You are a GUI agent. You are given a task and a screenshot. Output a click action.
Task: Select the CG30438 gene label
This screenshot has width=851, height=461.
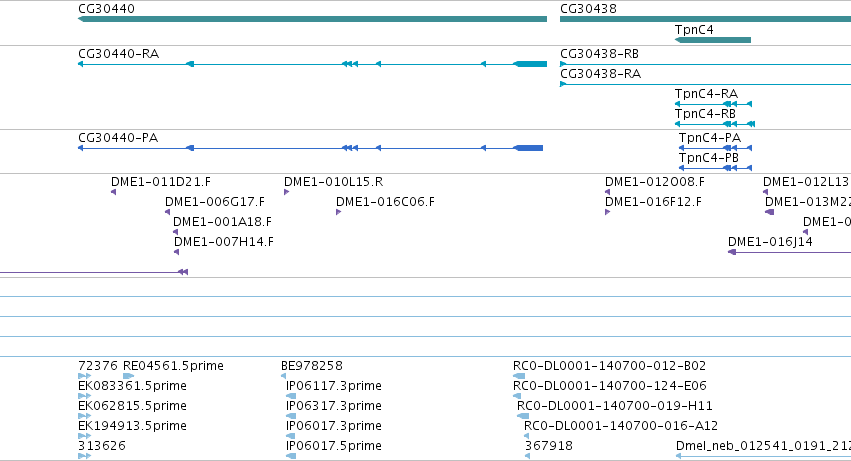click(588, 9)
